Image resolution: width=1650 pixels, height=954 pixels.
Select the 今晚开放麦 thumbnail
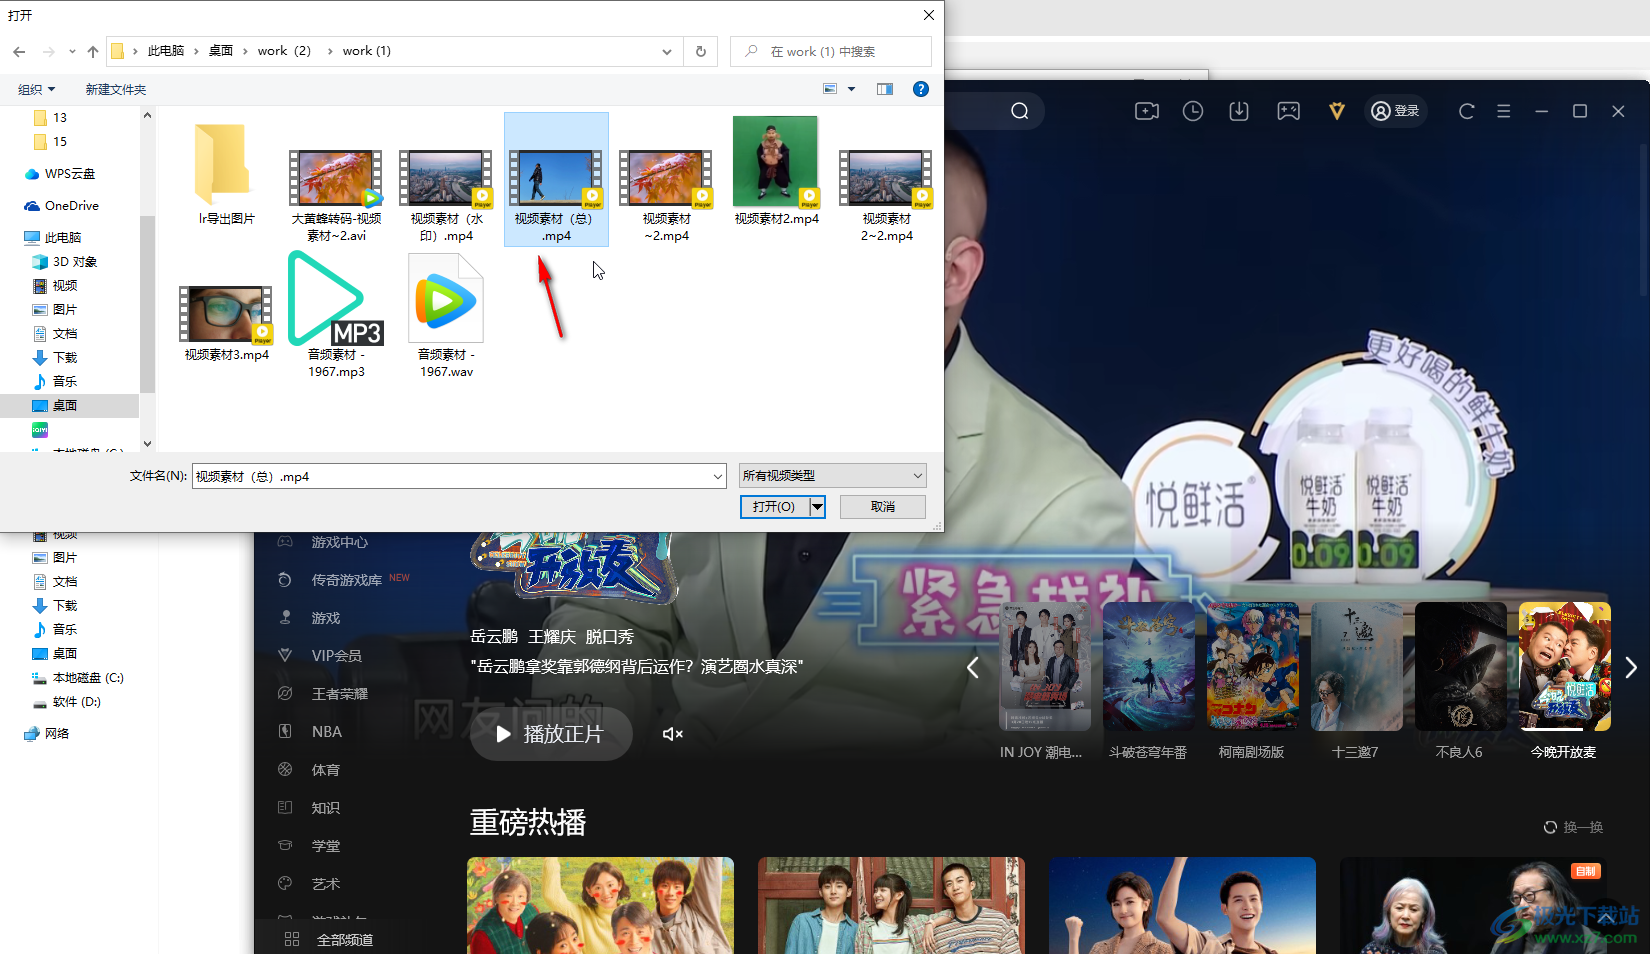[1564, 666]
